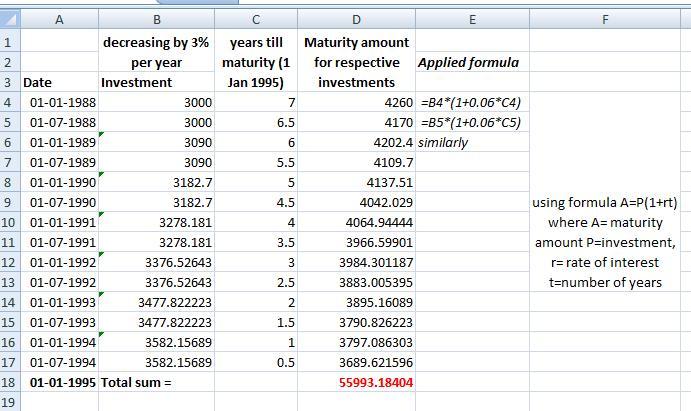
Task: Select maturity amount 3883.005395
Action: pyautogui.click(x=357, y=282)
